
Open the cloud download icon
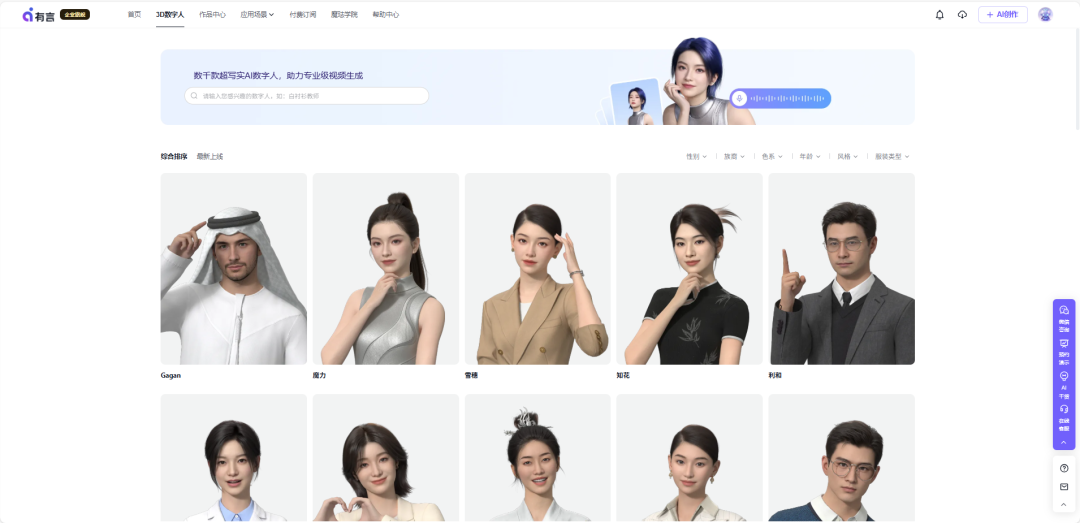(962, 14)
